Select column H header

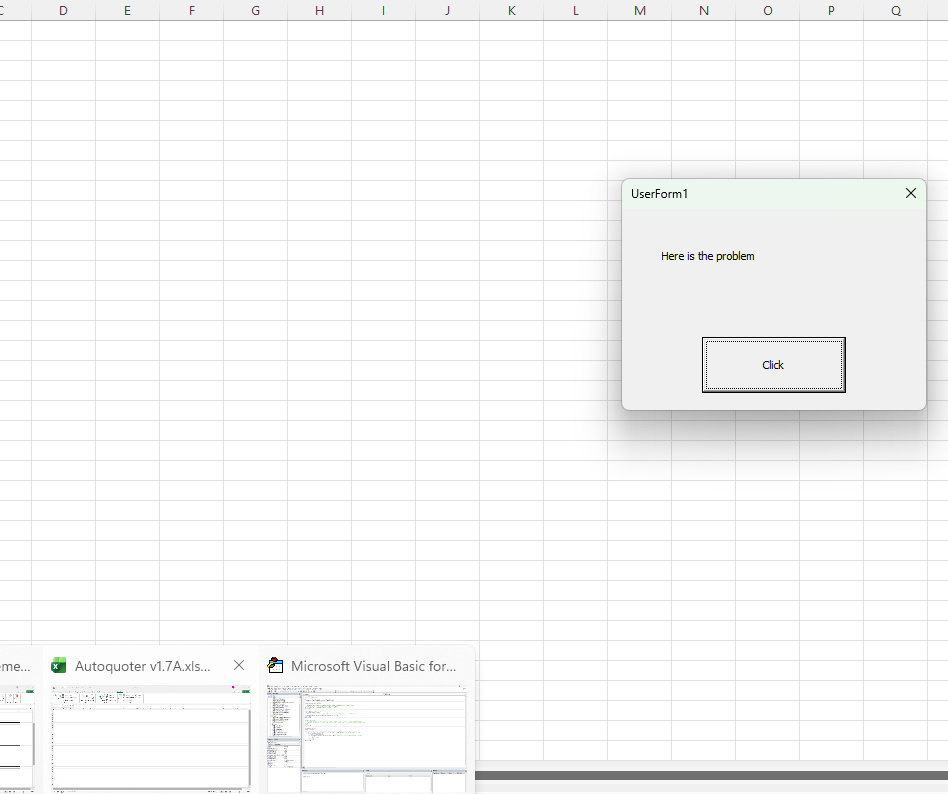[x=319, y=10]
